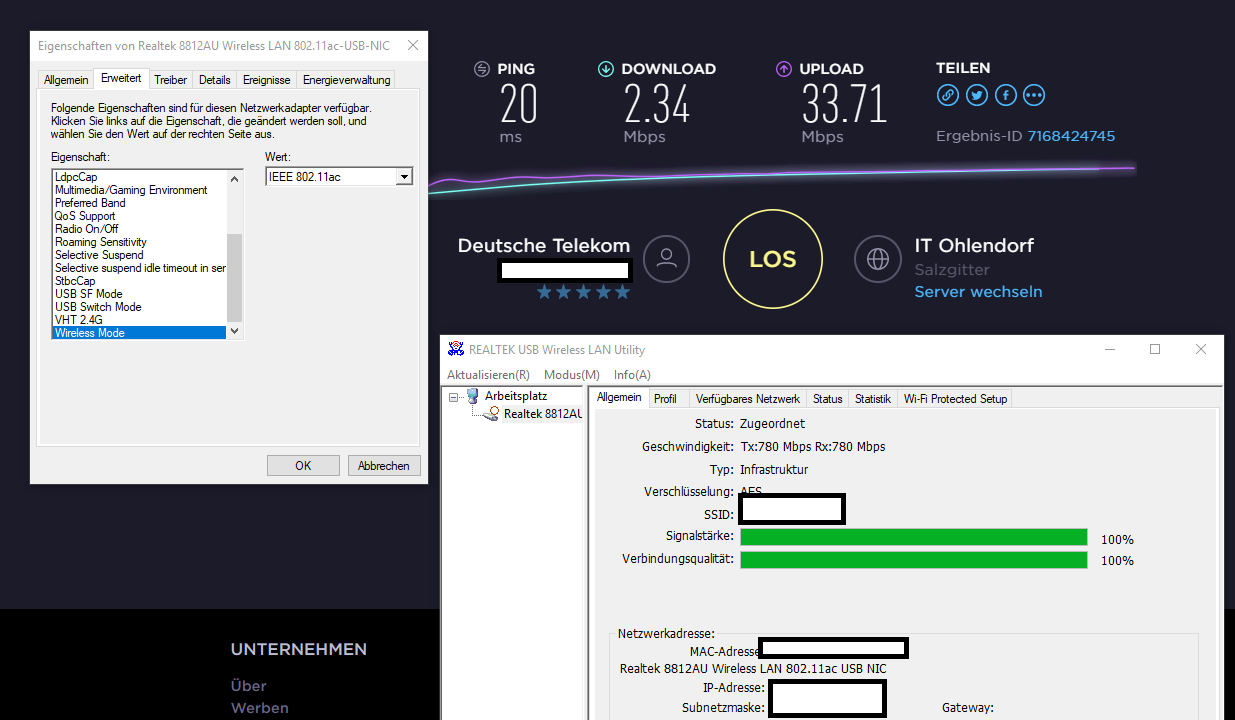
Task: Click the Arbeitsplatz computer icon in tree
Action: click(473, 396)
